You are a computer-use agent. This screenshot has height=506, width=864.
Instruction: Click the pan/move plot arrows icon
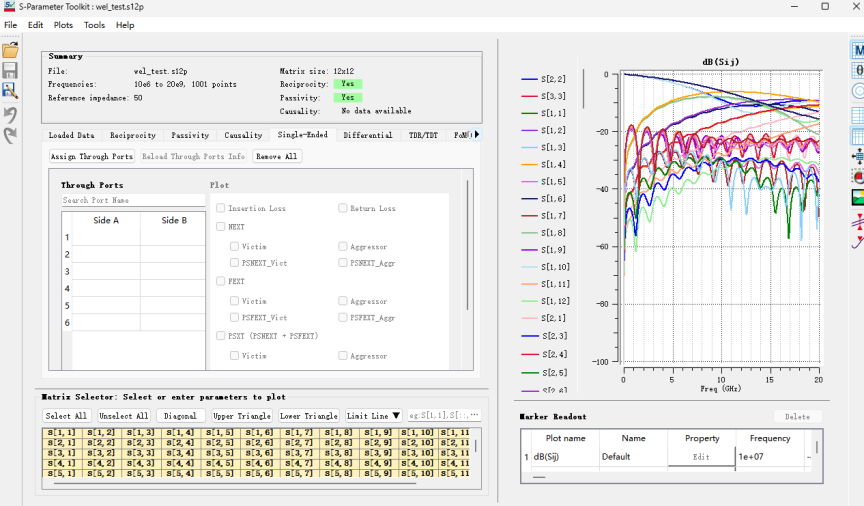pyautogui.click(x=858, y=157)
